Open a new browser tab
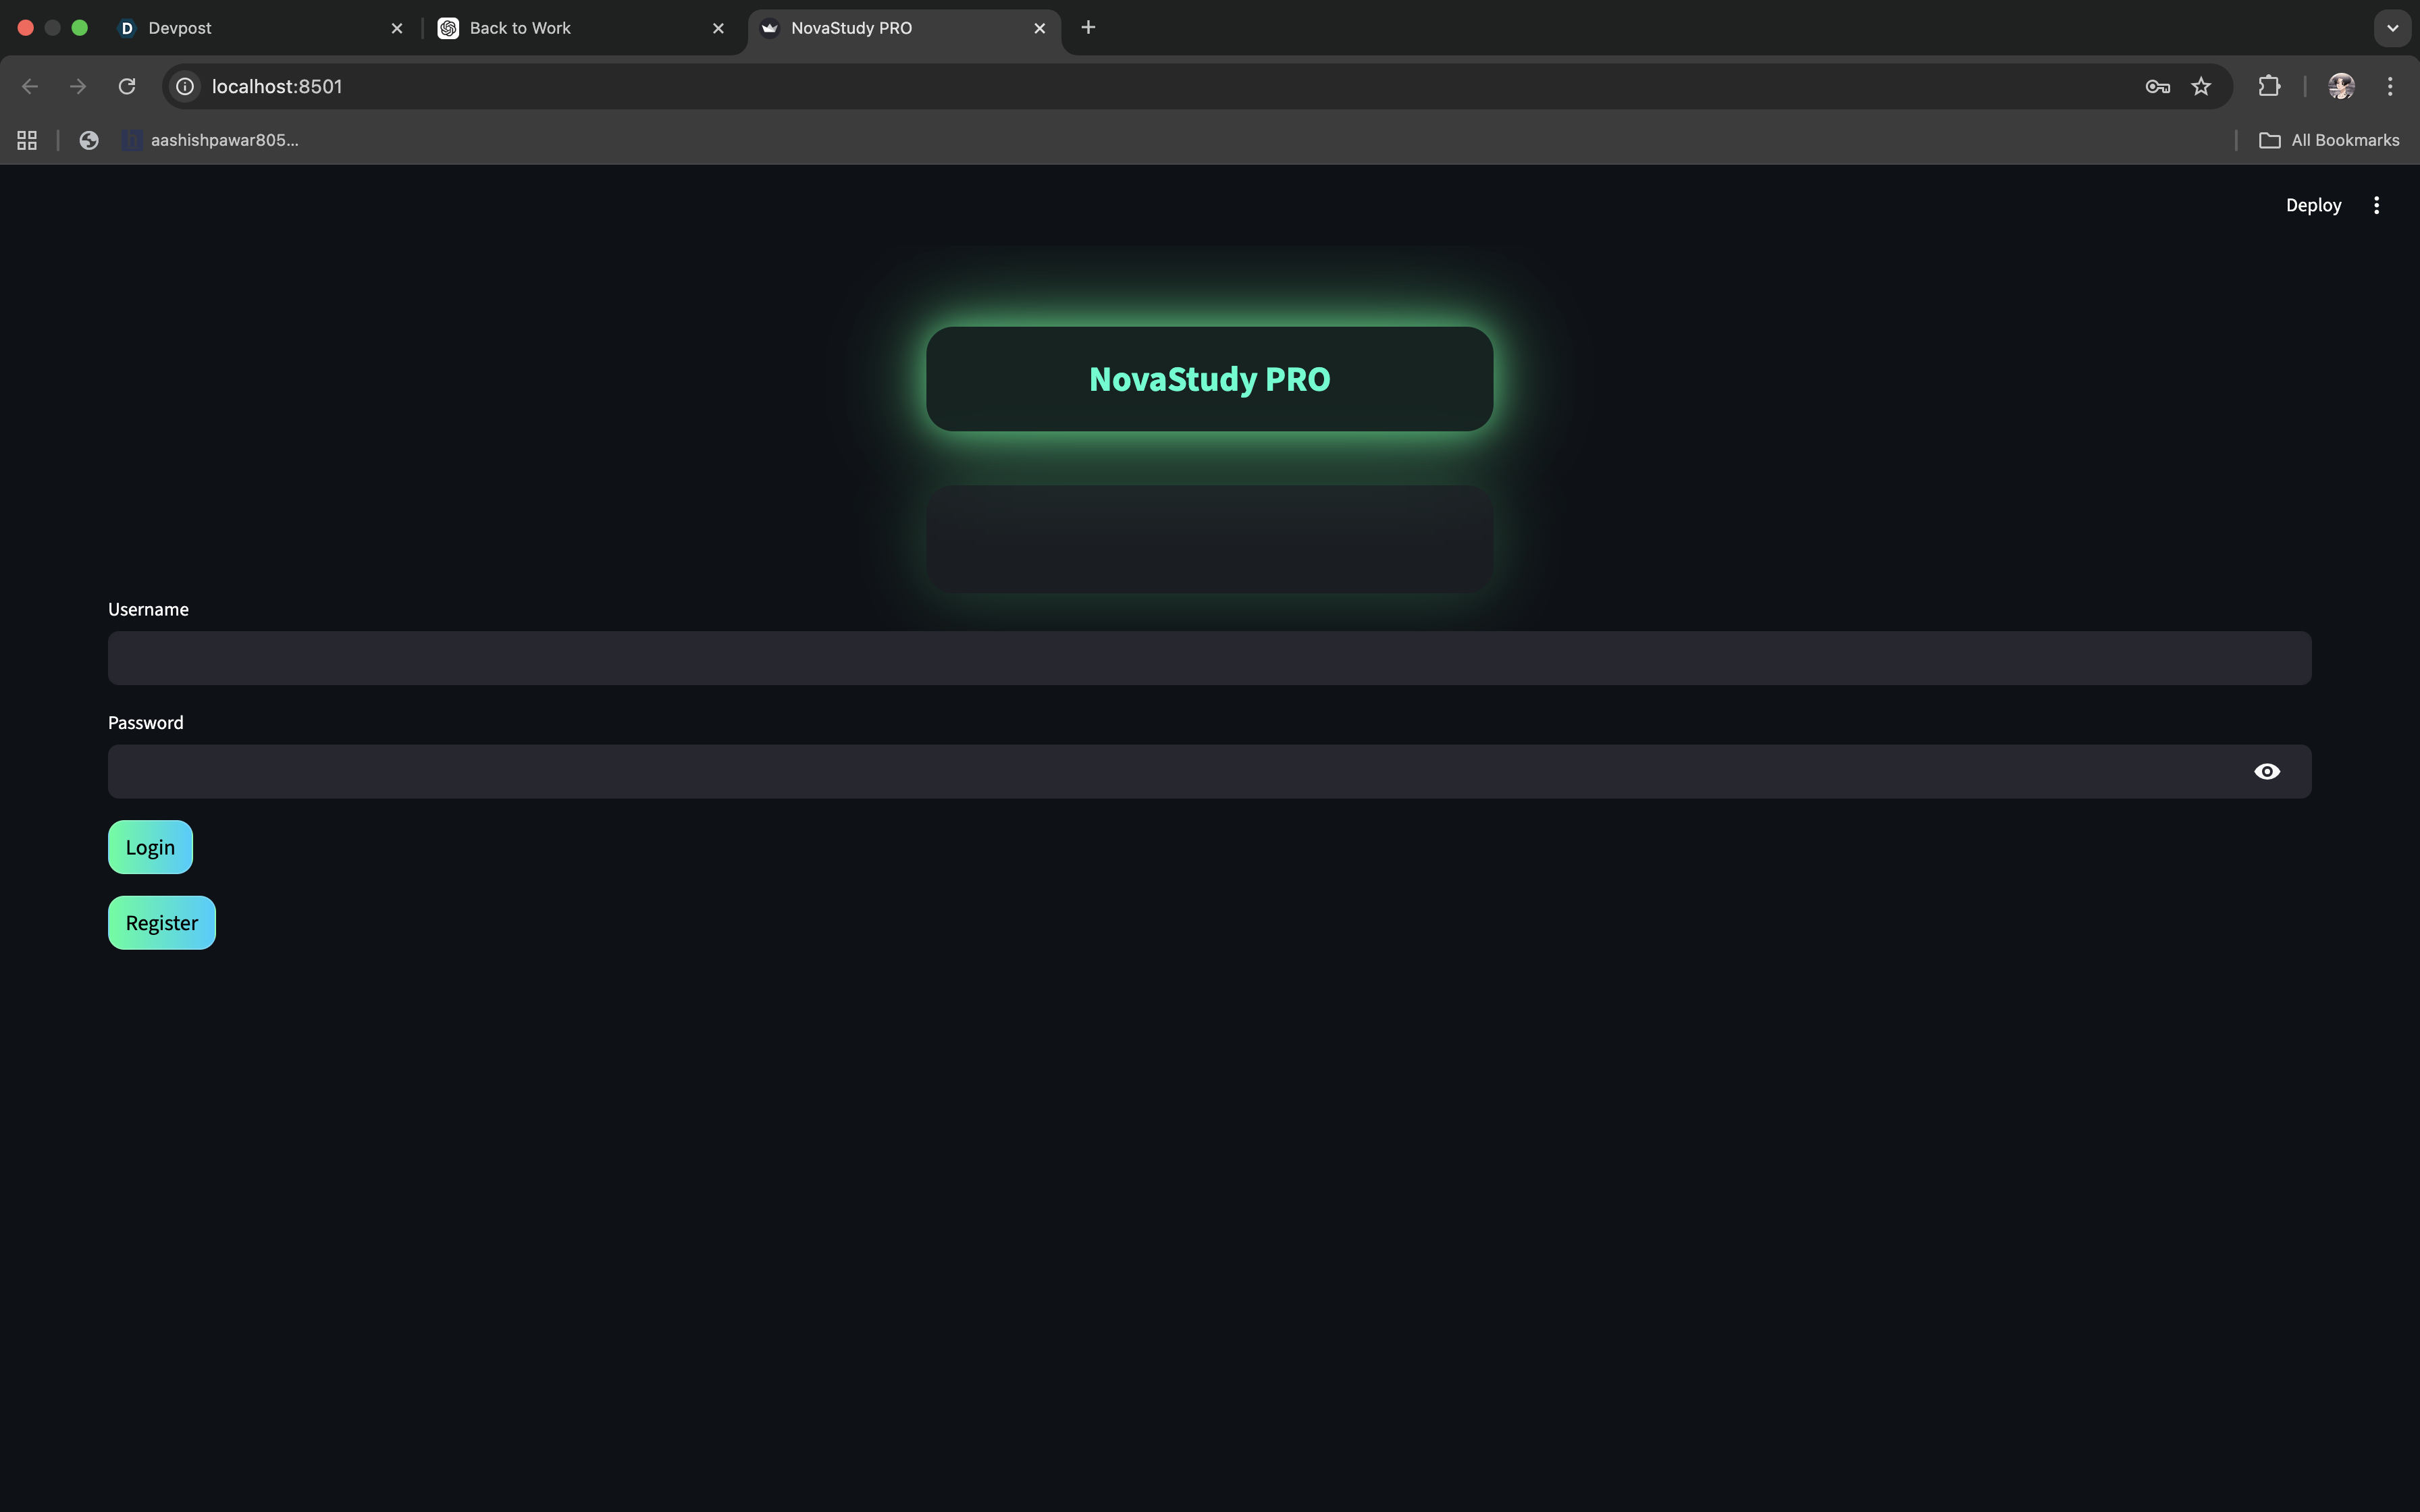Image resolution: width=2420 pixels, height=1512 pixels. [1088, 28]
